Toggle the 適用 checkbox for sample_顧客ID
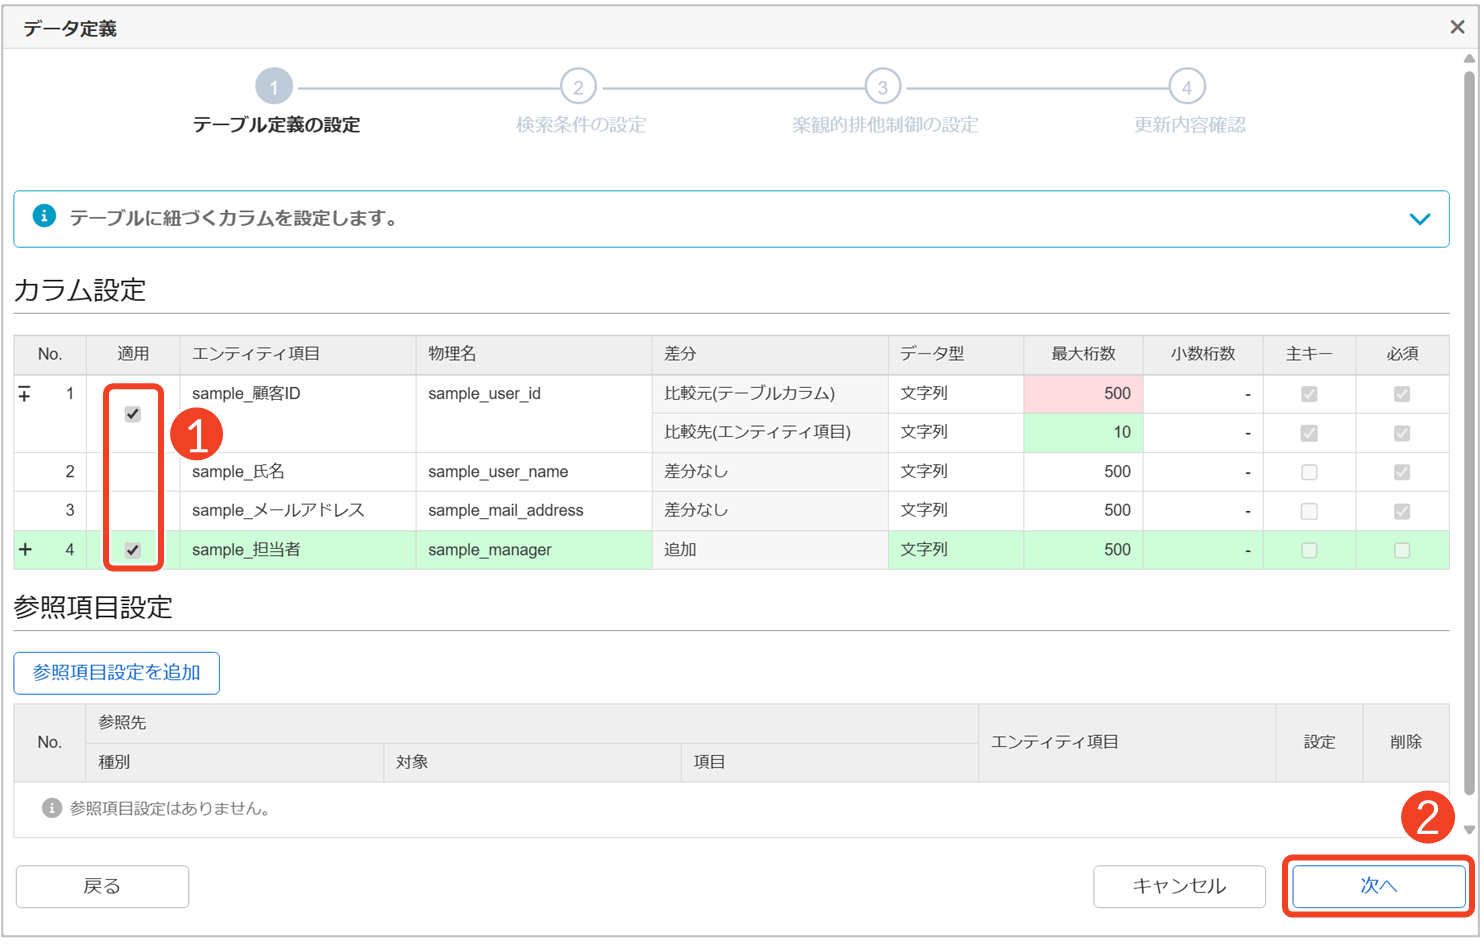Viewport: 1484px width, 945px height. click(133, 414)
